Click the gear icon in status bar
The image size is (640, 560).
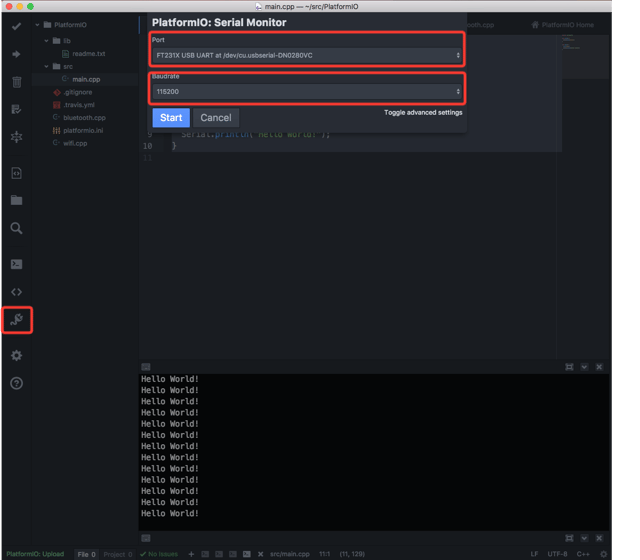[x=604, y=554]
